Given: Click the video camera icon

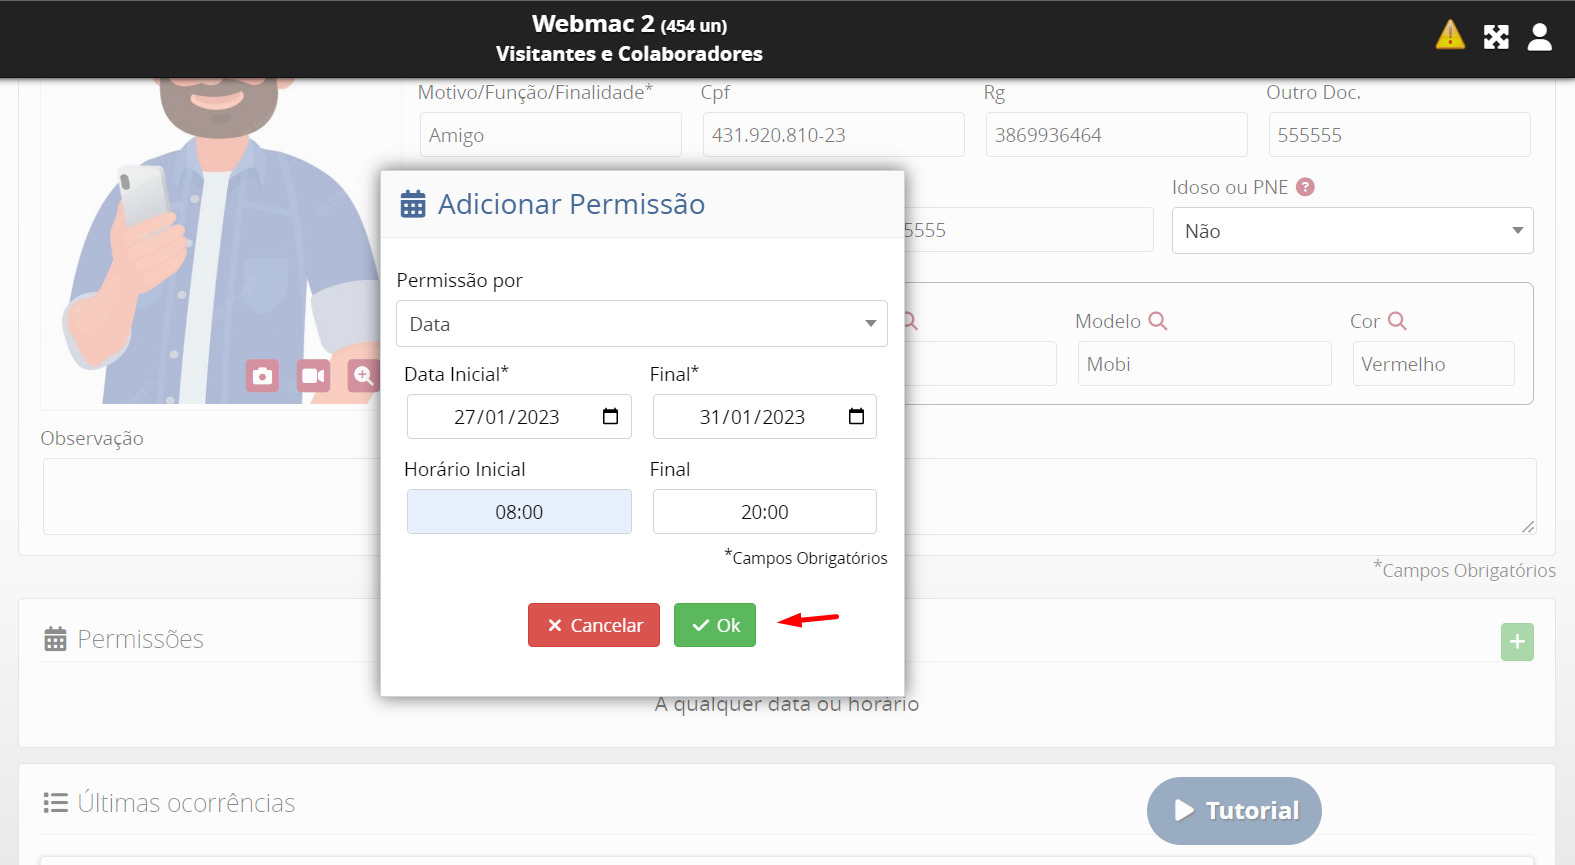Looking at the screenshot, I should click(313, 376).
